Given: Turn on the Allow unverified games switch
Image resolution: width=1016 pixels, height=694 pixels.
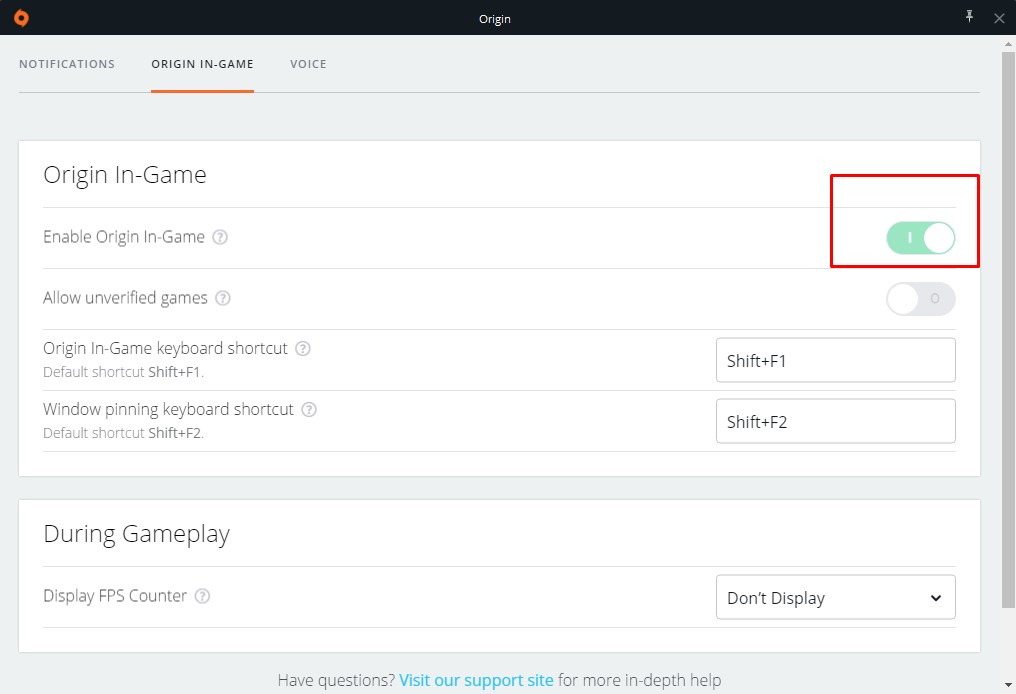Looking at the screenshot, I should click(x=921, y=299).
